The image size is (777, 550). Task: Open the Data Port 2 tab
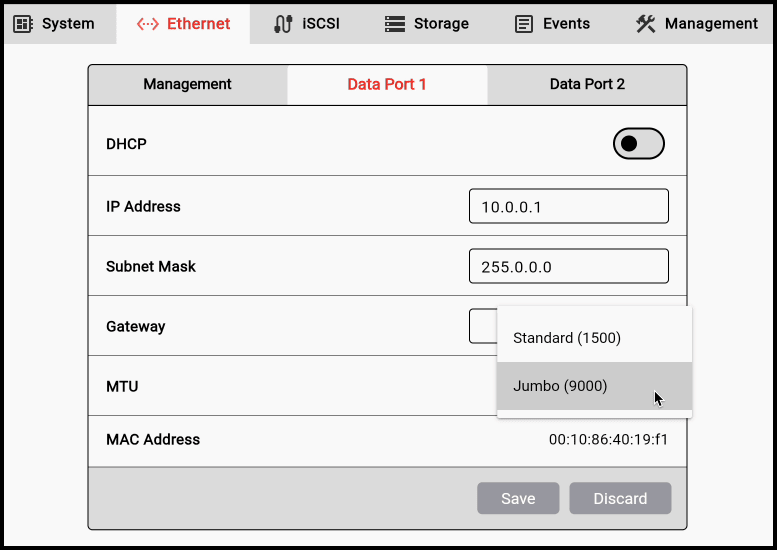(x=587, y=85)
